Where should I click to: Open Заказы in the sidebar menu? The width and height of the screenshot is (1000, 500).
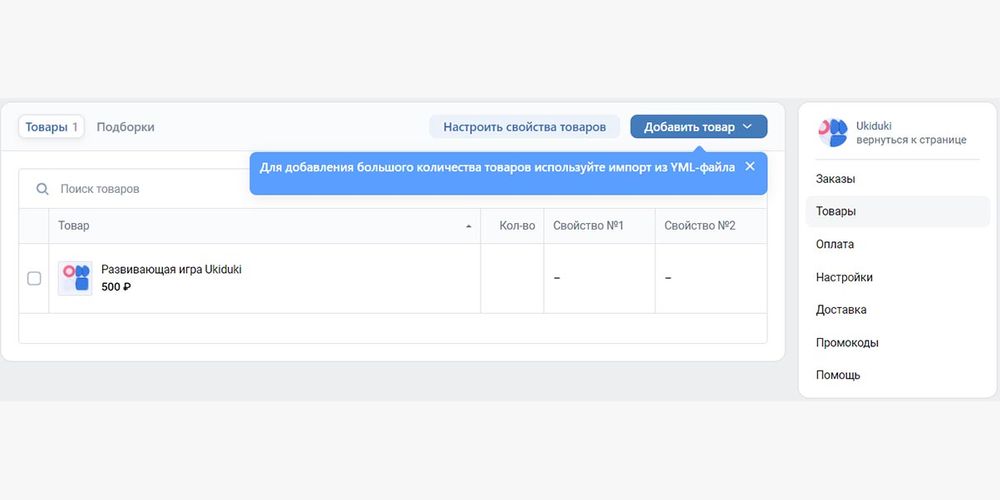[835, 179]
